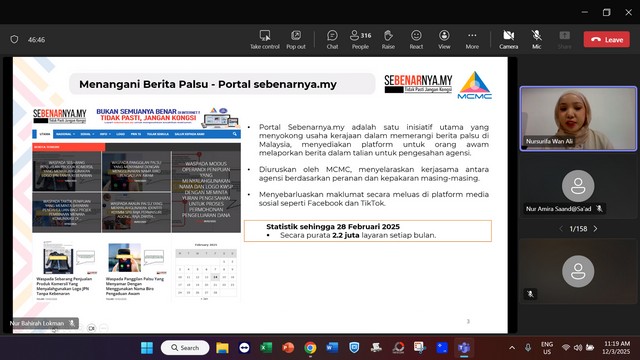The height and width of the screenshot is (360, 640).
Task: Open Microsoft Teams from the taskbar
Action: click(464, 348)
